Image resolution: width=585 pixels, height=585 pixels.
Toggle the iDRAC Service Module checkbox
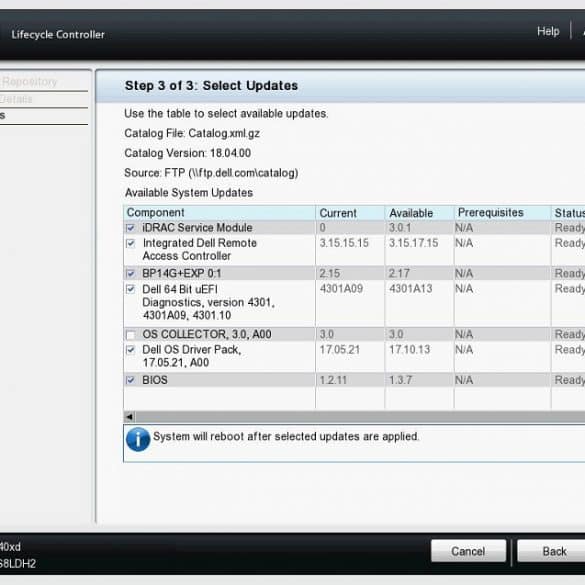click(x=131, y=228)
